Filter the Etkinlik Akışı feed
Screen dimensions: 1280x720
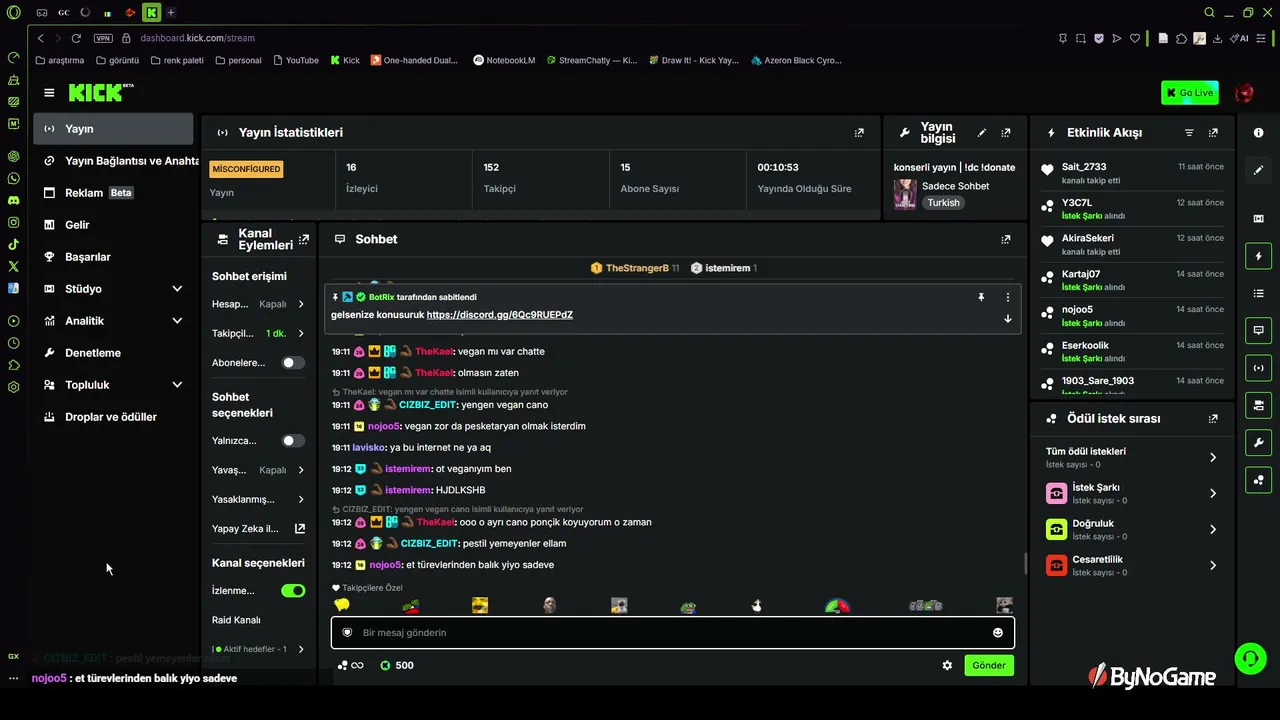click(x=1189, y=133)
